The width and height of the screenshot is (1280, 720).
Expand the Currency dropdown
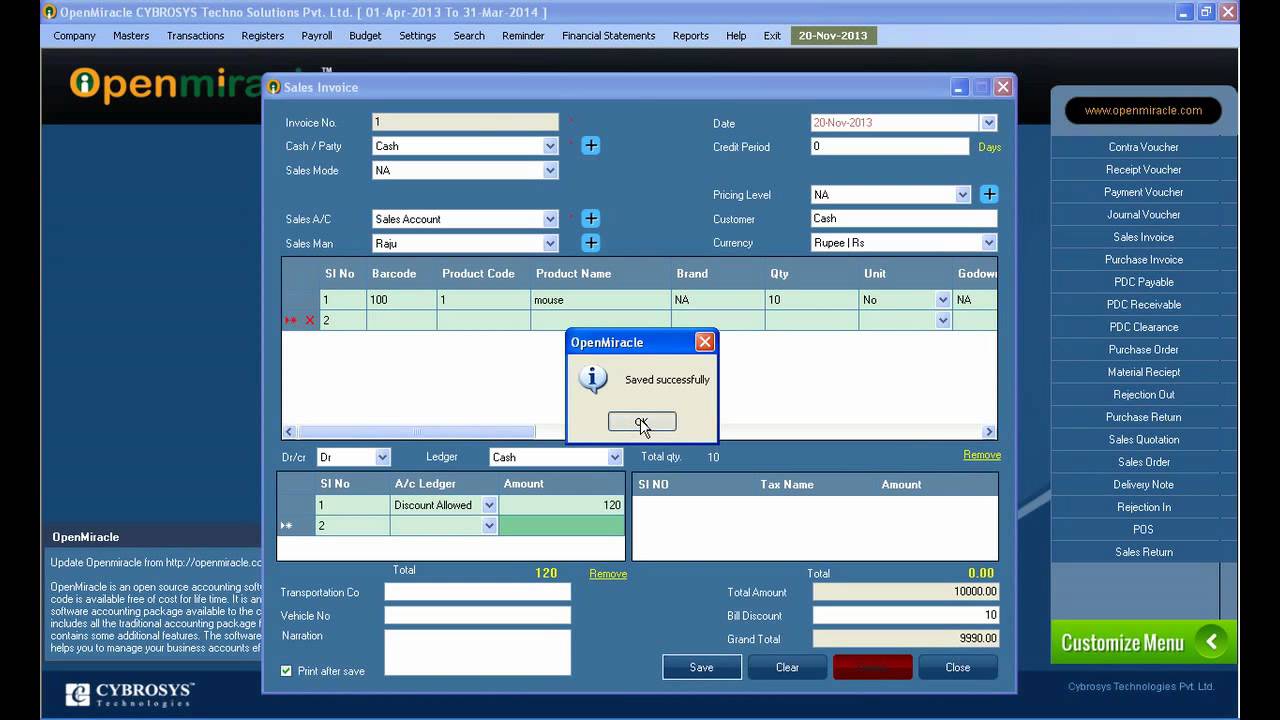(x=989, y=243)
